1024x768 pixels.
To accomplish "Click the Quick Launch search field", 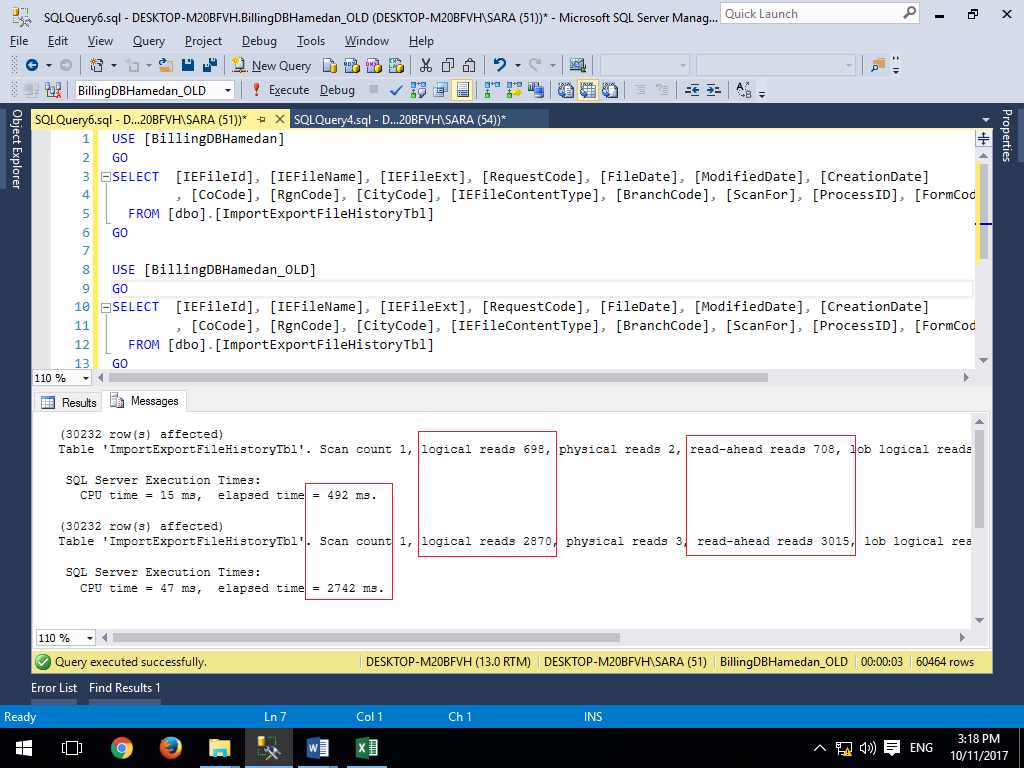I will 810,14.
